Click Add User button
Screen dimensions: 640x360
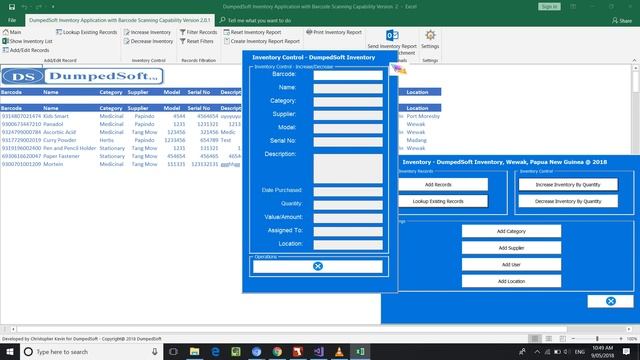pos(511,264)
